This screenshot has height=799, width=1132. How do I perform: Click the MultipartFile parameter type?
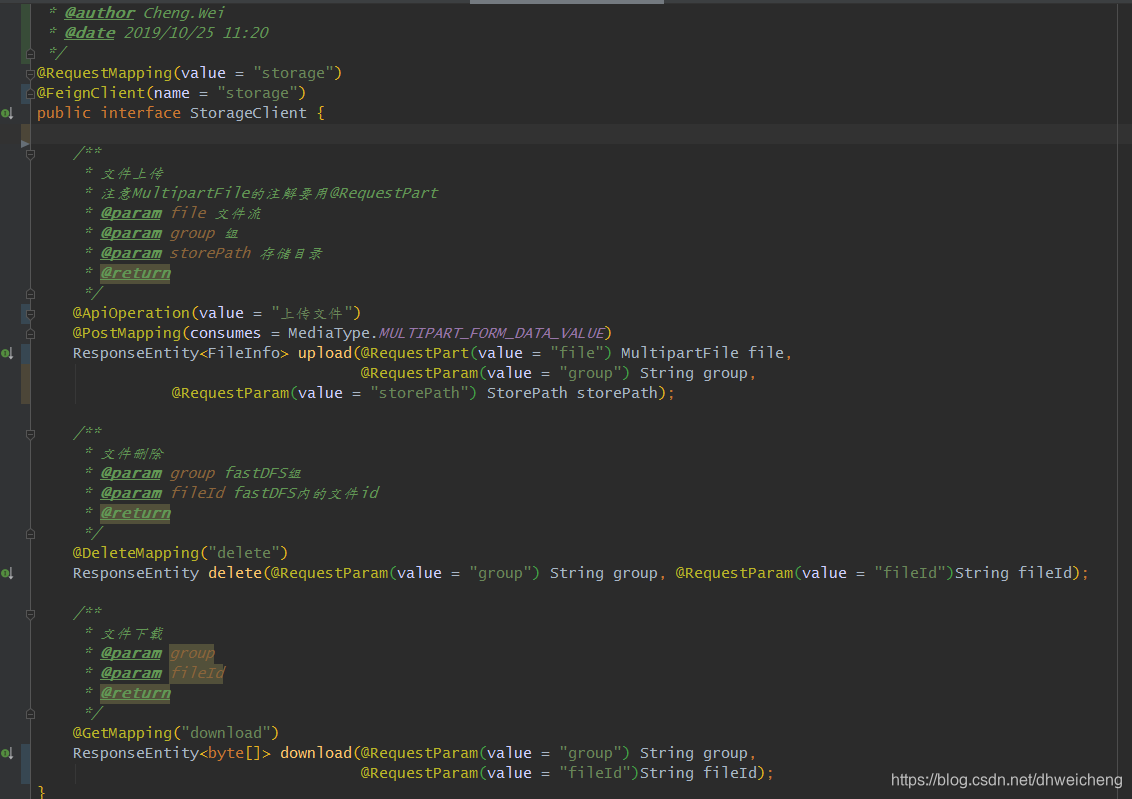click(x=680, y=353)
